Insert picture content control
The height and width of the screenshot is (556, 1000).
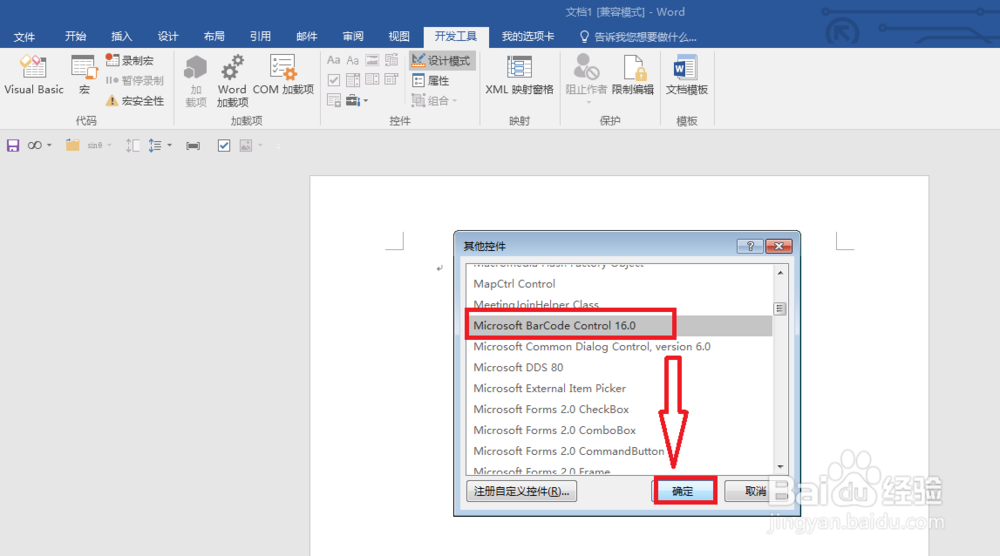click(372, 60)
